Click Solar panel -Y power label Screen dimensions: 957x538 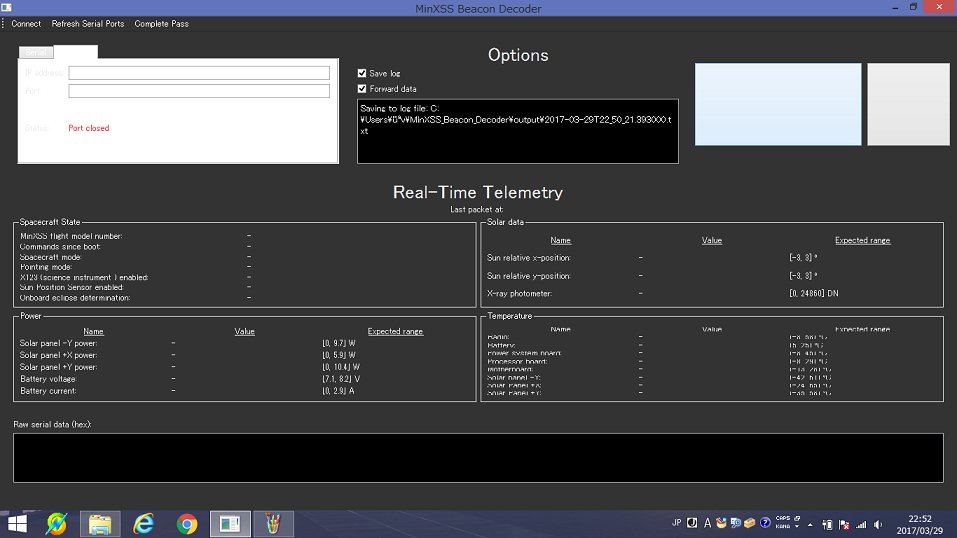pyautogui.click(x=58, y=343)
